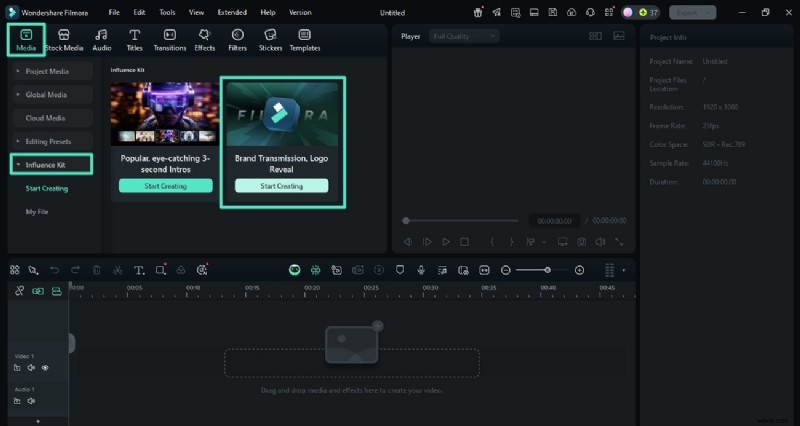Screen dimensions: 800x426
Task: Click the voiceover microphone icon
Action: 420,270
